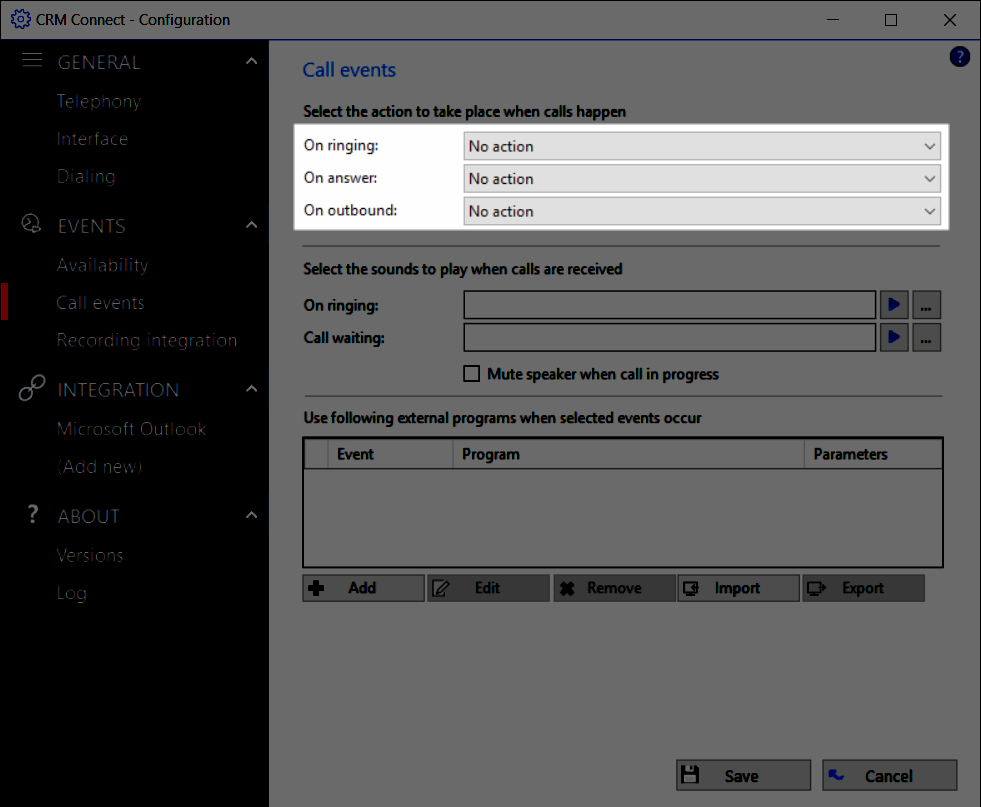Select Microsoft Outlook integration
The width and height of the screenshot is (981, 807).
click(x=131, y=428)
